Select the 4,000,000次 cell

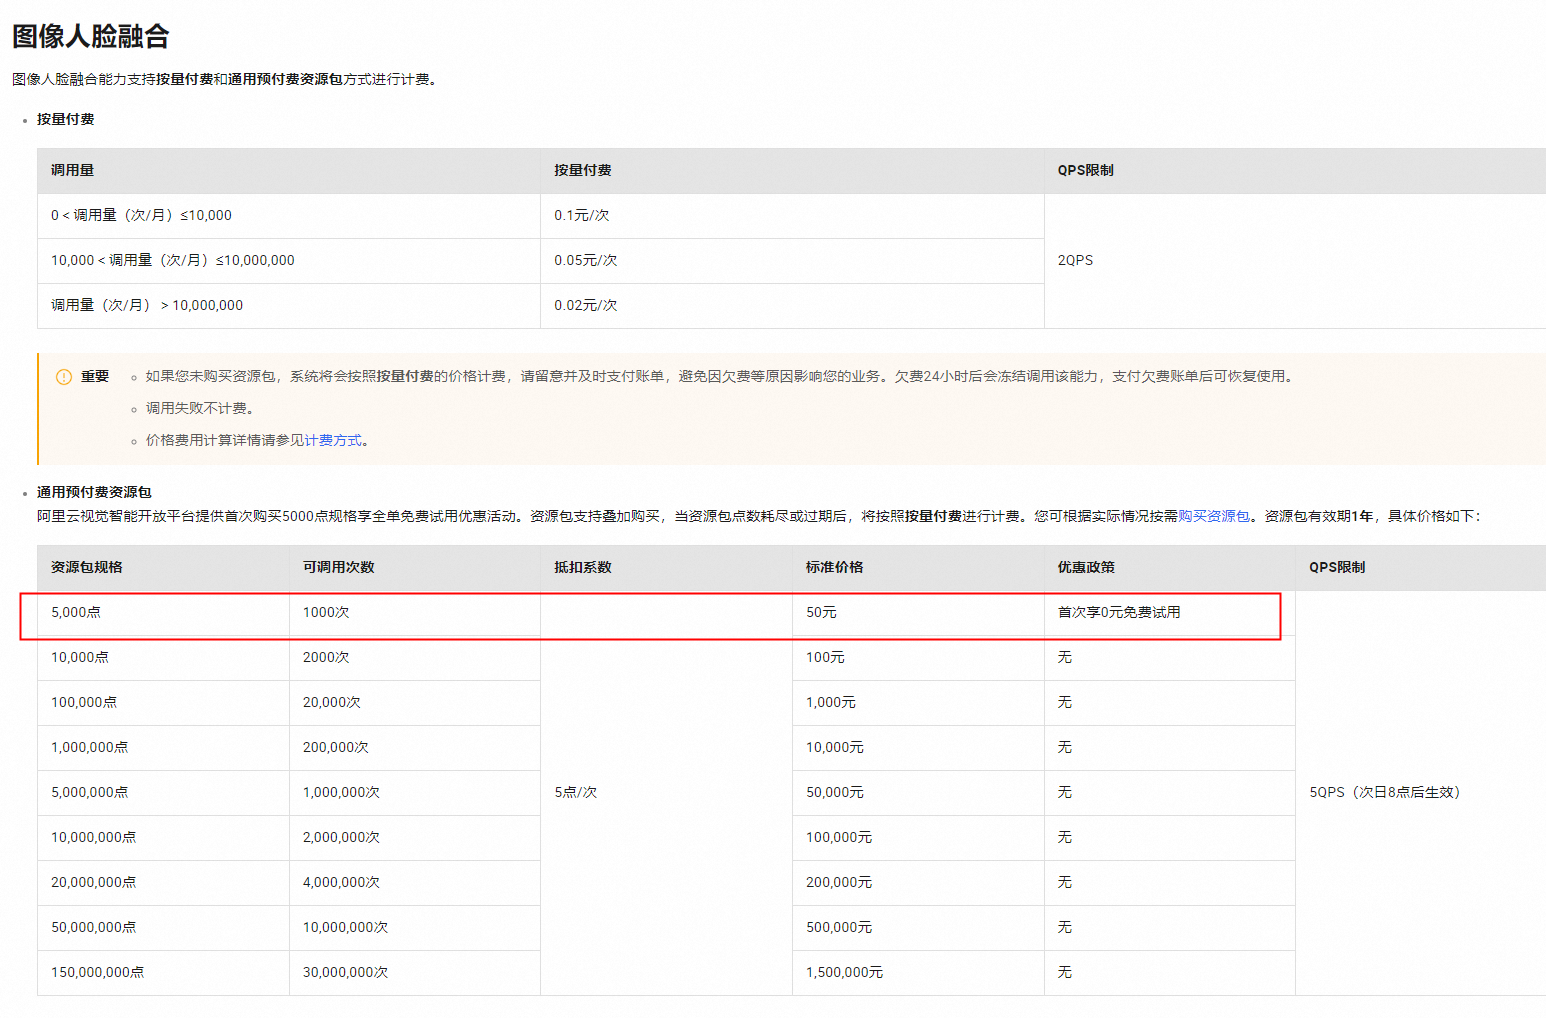click(x=415, y=883)
